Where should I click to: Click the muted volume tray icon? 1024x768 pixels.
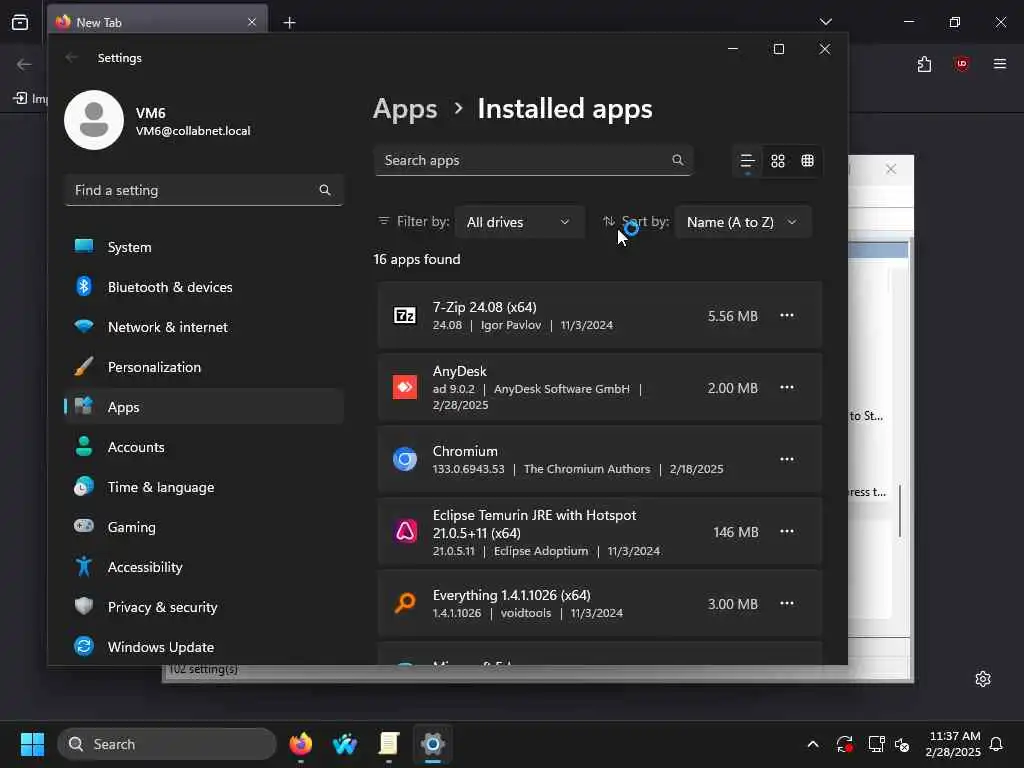pos(902,744)
